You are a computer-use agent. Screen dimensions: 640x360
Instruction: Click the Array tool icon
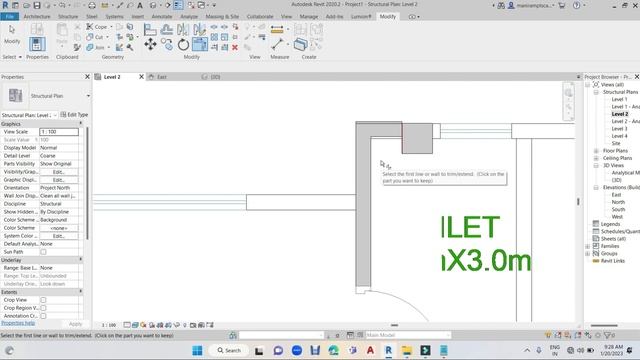pyautogui.click(x=214, y=37)
